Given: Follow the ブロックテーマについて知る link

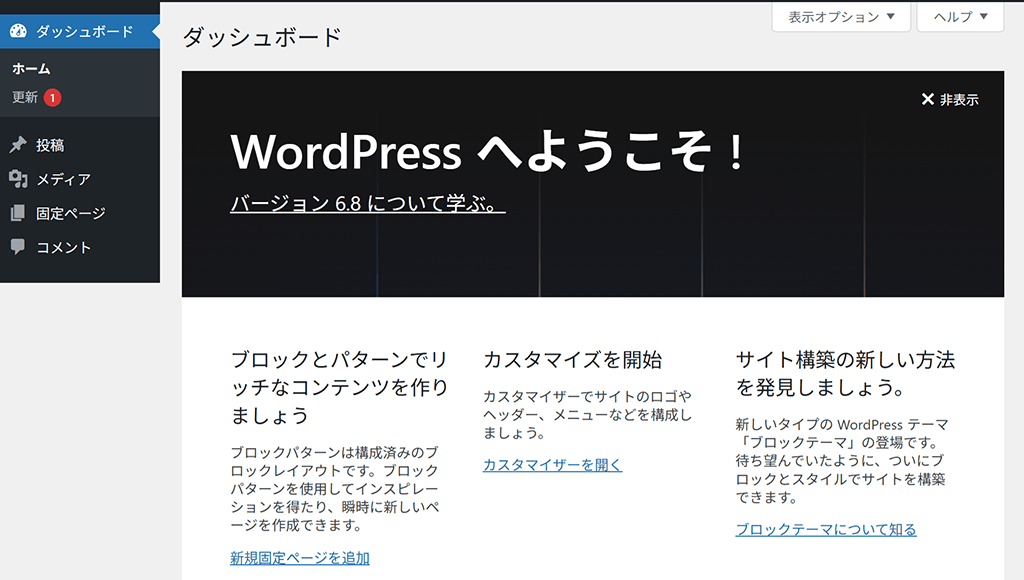Looking at the screenshot, I should point(826,530).
